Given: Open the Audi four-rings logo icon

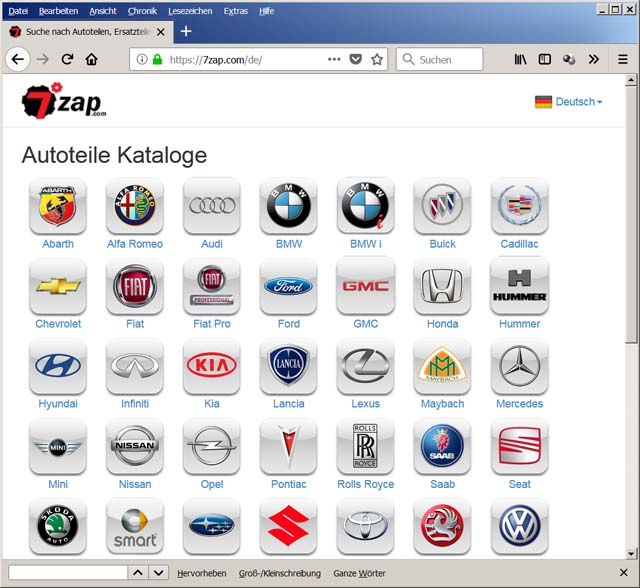Looking at the screenshot, I should pyautogui.click(x=212, y=206).
